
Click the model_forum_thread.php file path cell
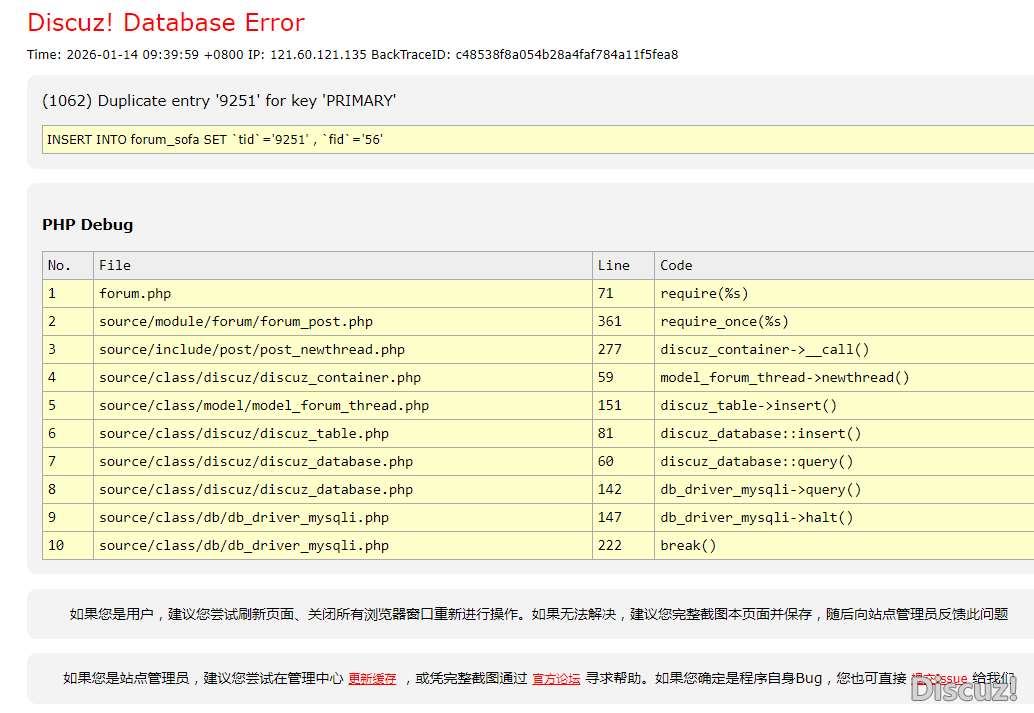click(264, 406)
